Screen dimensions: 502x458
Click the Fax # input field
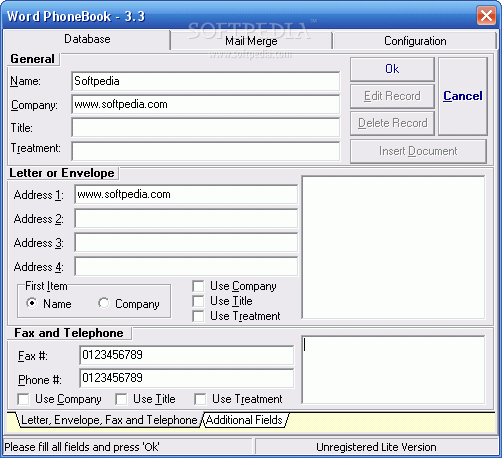coord(187,355)
